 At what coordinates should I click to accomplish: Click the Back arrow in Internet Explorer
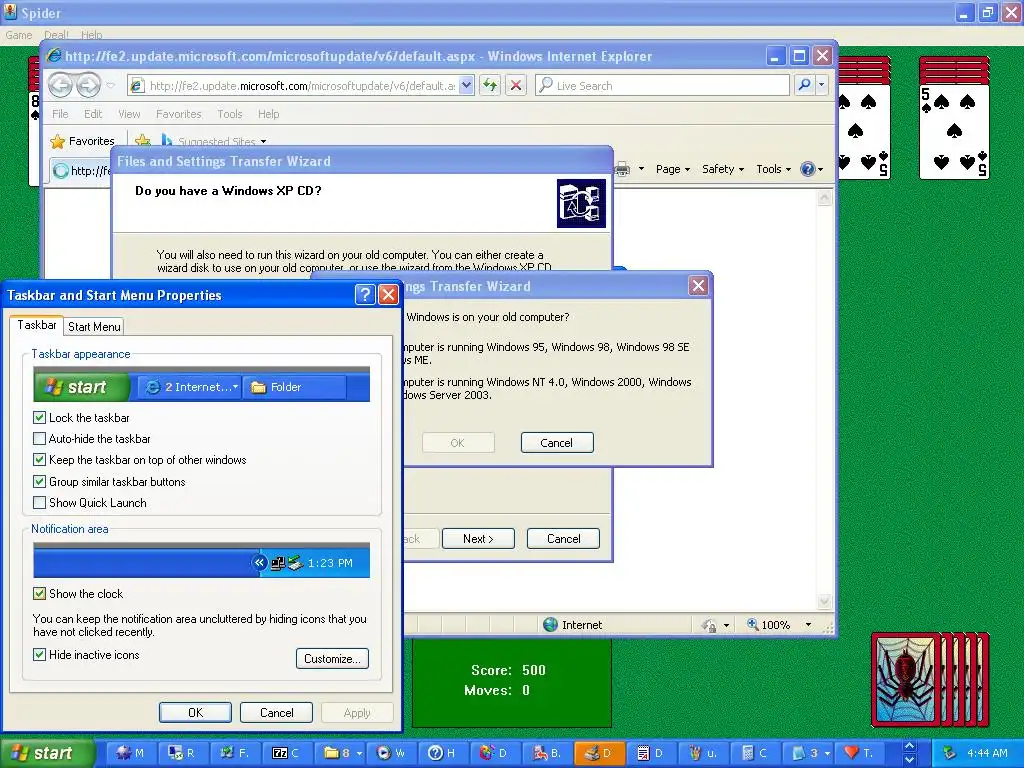coord(60,85)
